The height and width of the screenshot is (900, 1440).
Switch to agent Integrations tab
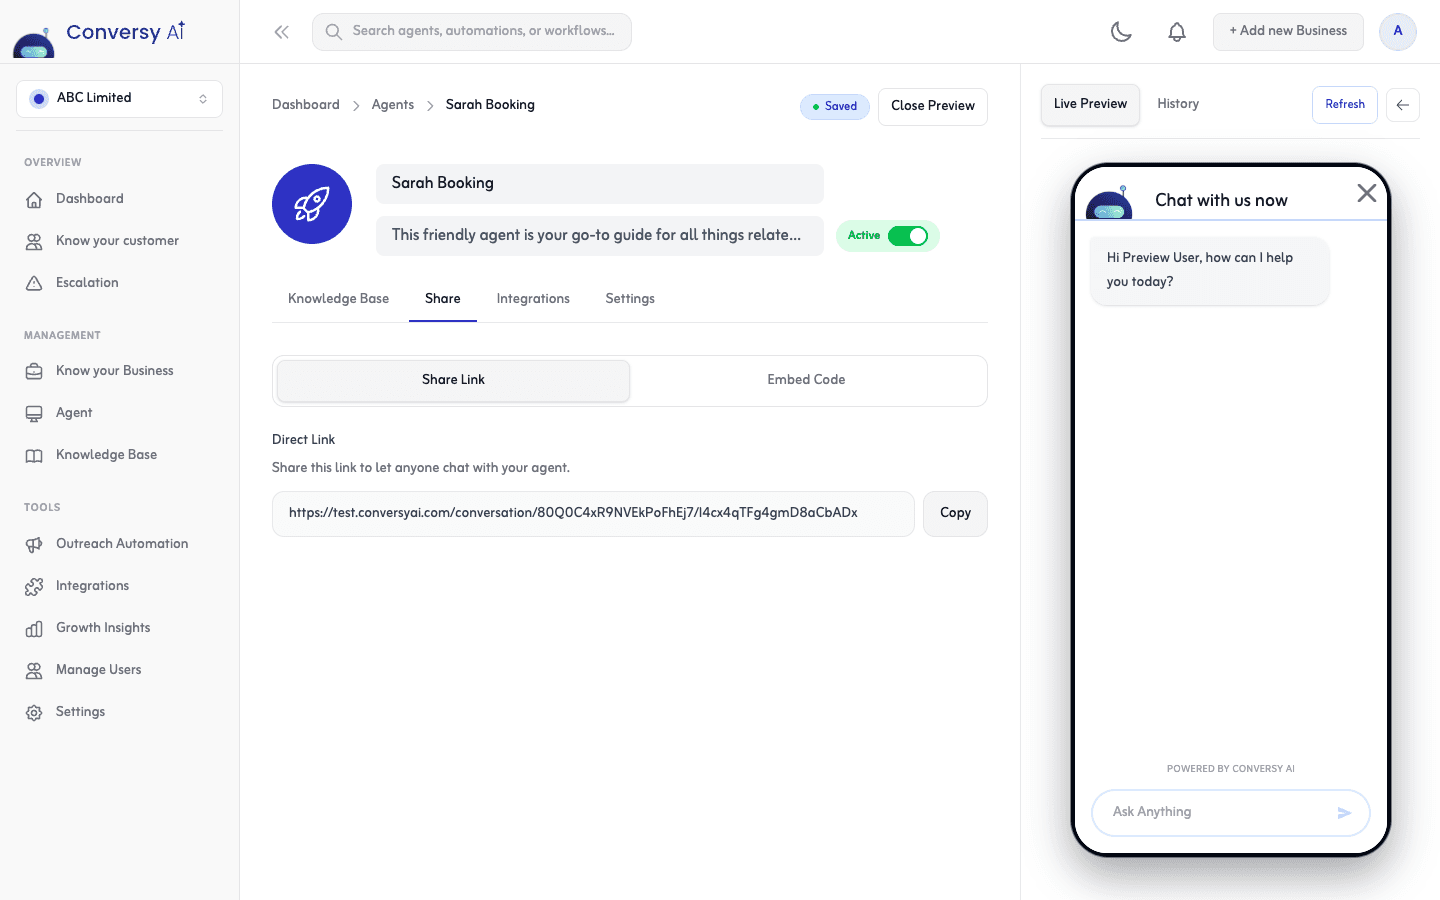pos(533,299)
